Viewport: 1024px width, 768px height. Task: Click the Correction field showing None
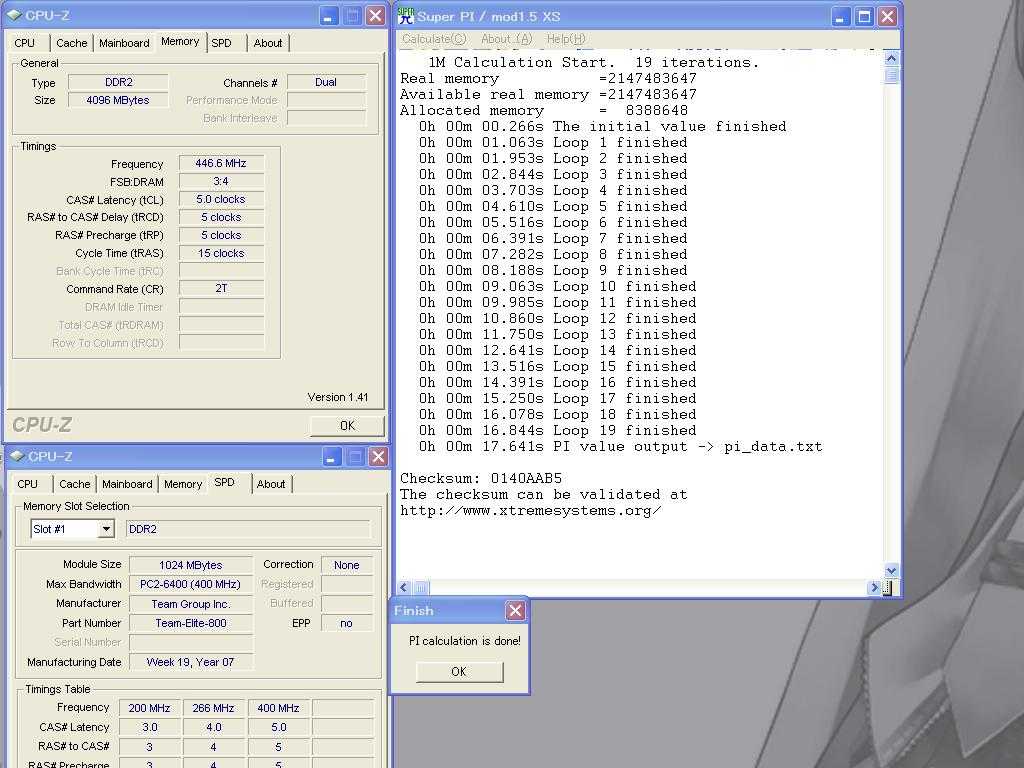tap(346, 565)
